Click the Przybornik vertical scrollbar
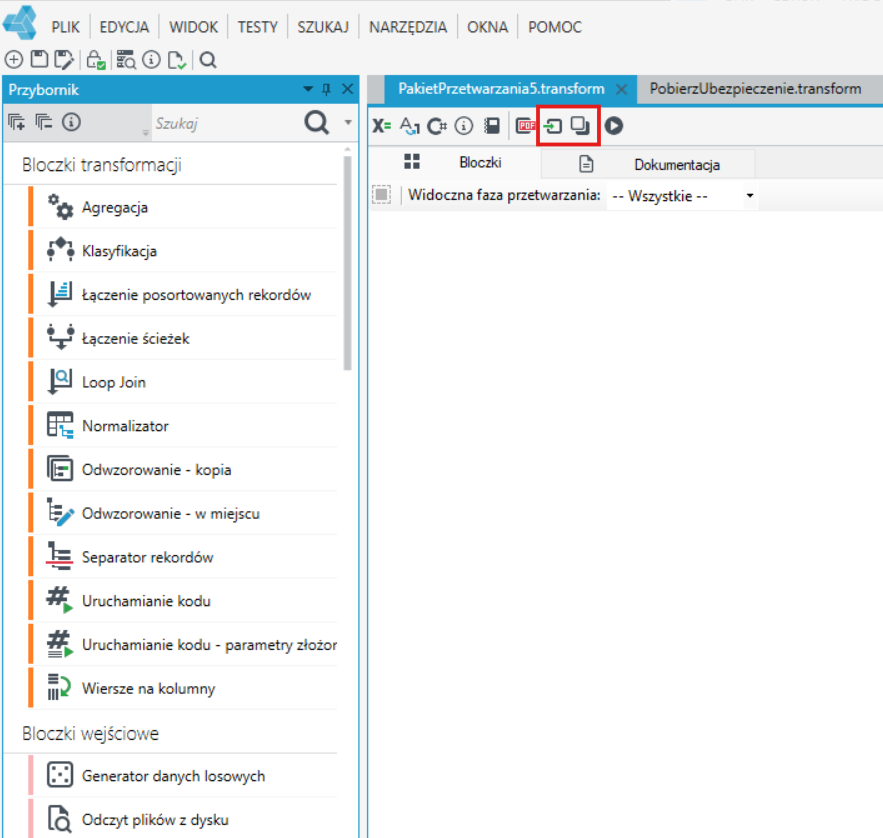The height and width of the screenshot is (838, 883). tap(347, 263)
